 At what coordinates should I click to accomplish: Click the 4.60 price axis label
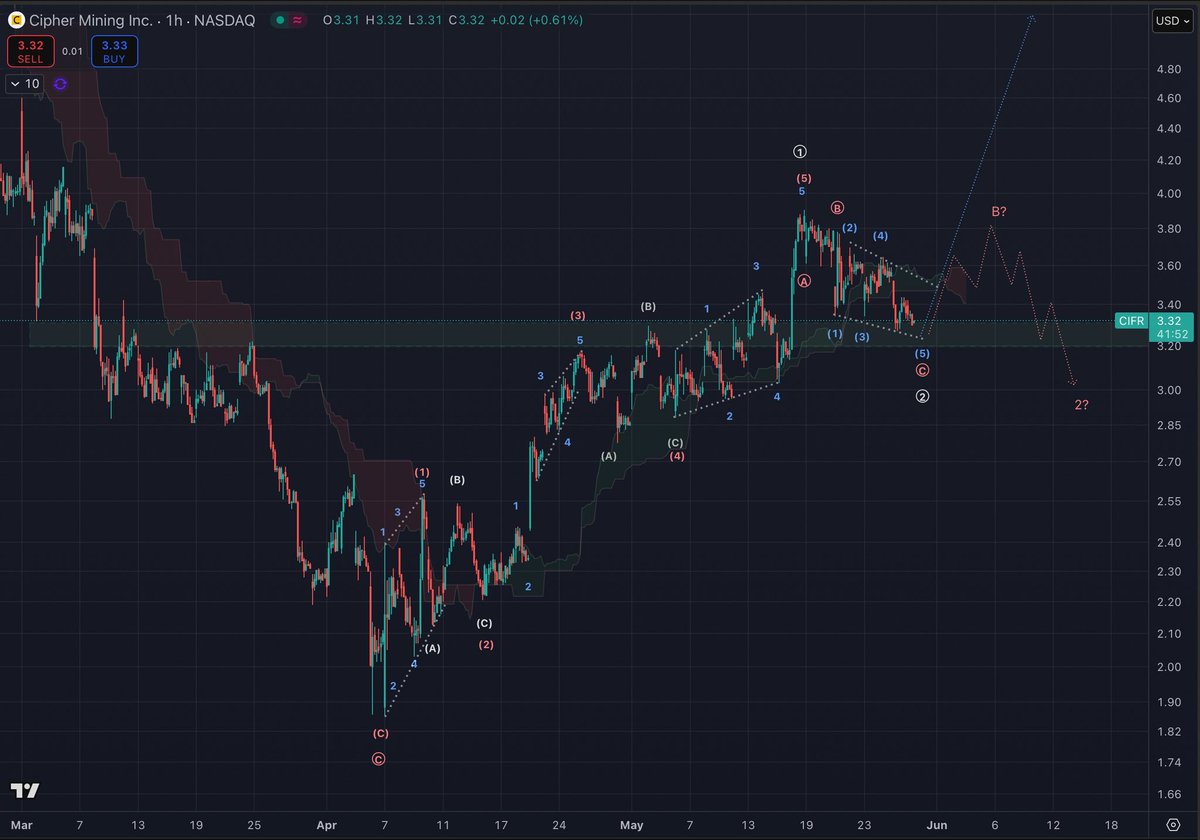pos(1170,98)
